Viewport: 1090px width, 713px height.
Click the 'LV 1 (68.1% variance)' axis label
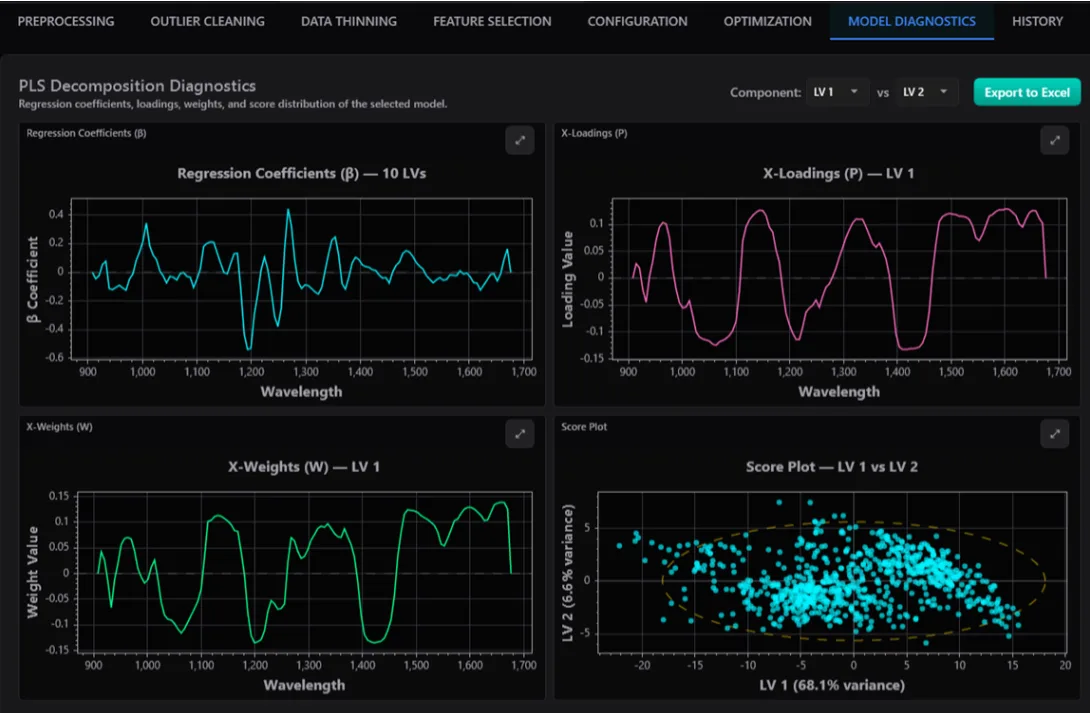[832, 685]
